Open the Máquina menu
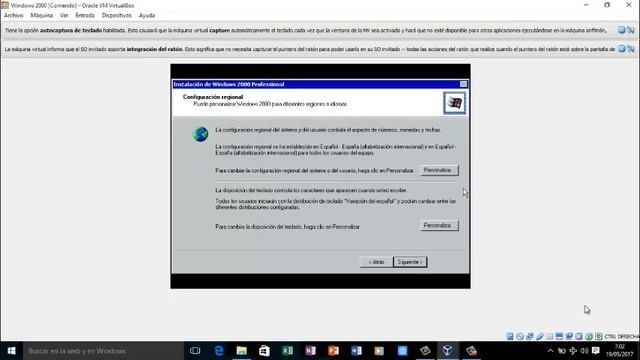This screenshot has height=360, width=640. [x=42, y=15]
